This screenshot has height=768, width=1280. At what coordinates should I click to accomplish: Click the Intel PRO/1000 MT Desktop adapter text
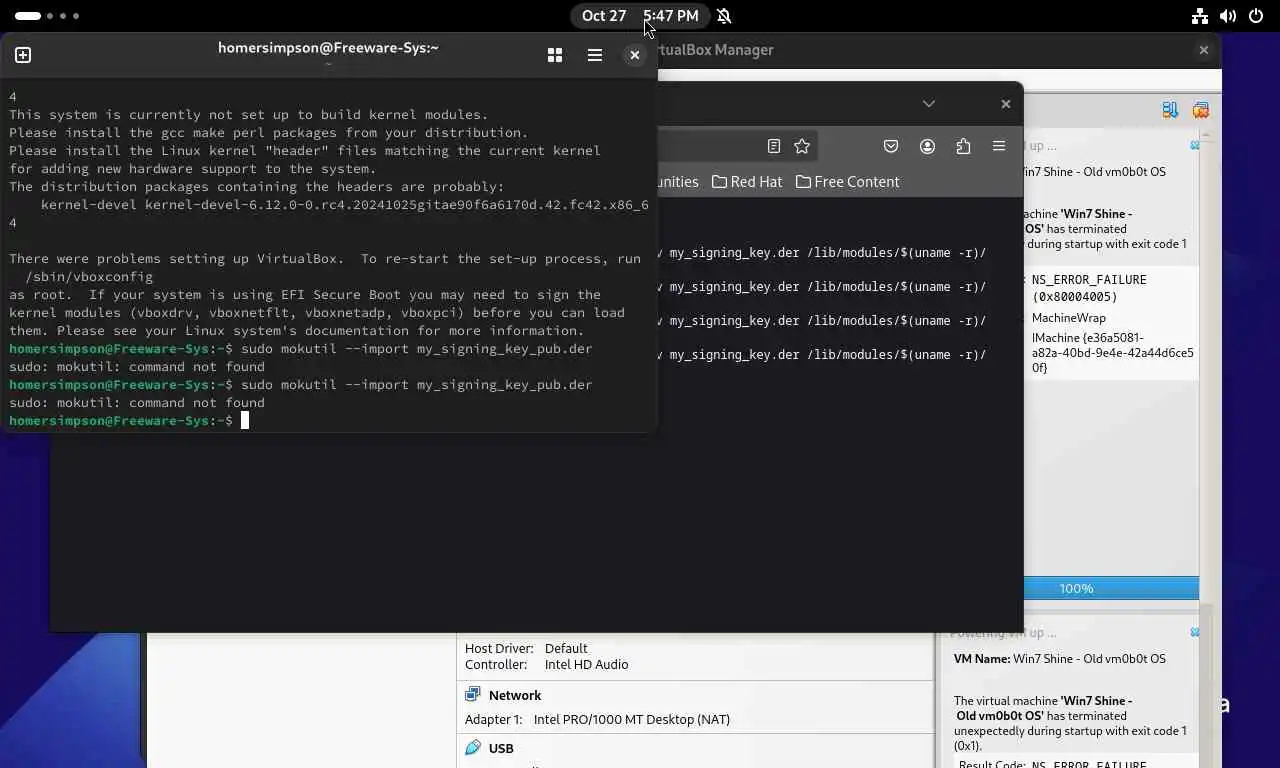pyautogui.click(x=632, y=720)
